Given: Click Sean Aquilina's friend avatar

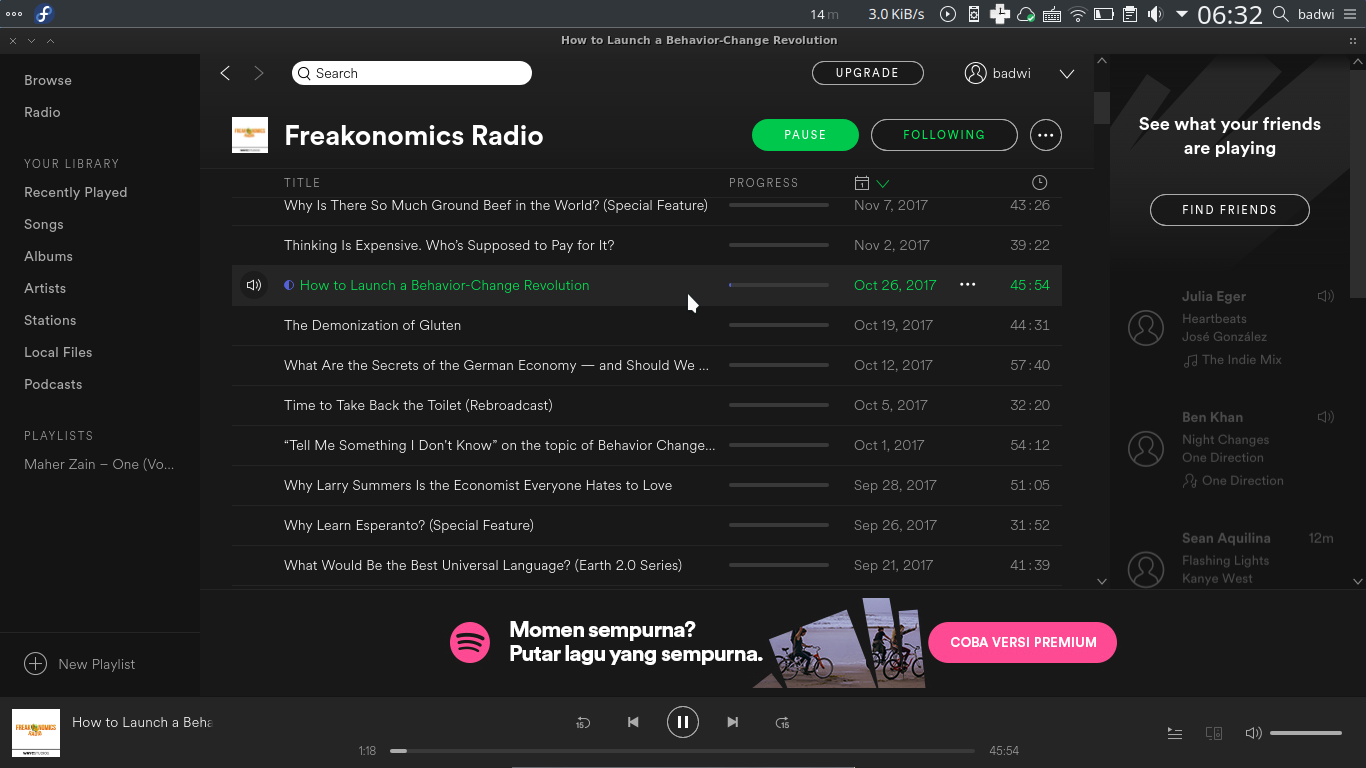Looking at the screenshot, I should pyautogui.click(x=1146, y=569).
